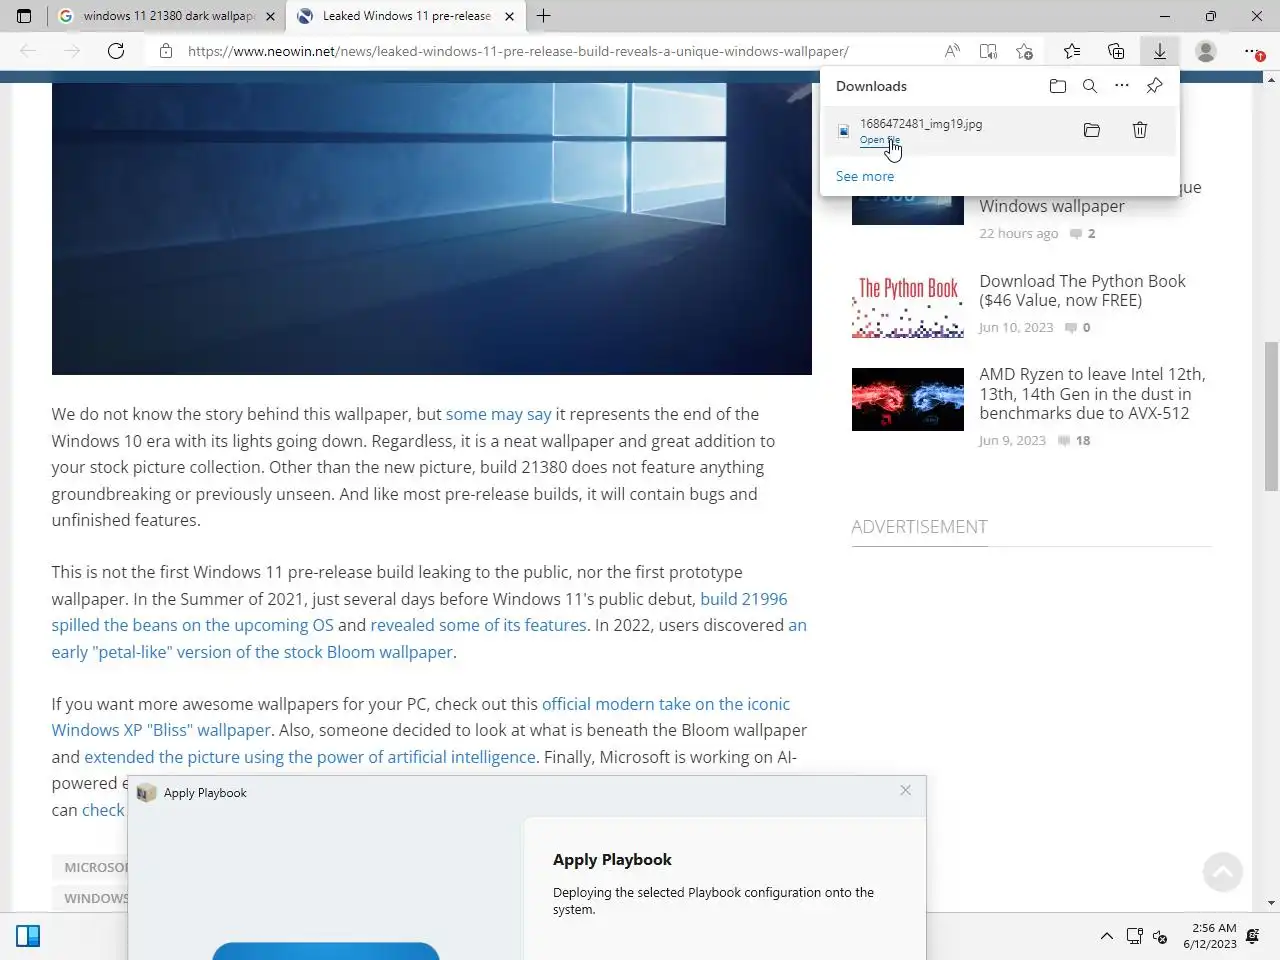Select the Leaked Windows 11 pre-release tab

[406, 16]
